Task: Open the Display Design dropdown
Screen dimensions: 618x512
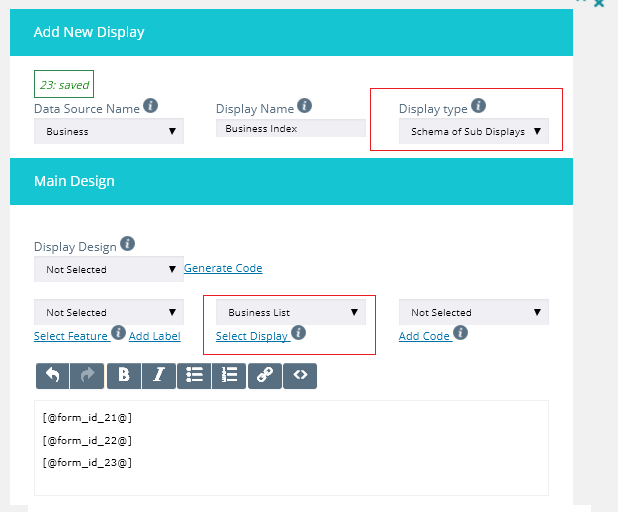Action: (109, 269)
